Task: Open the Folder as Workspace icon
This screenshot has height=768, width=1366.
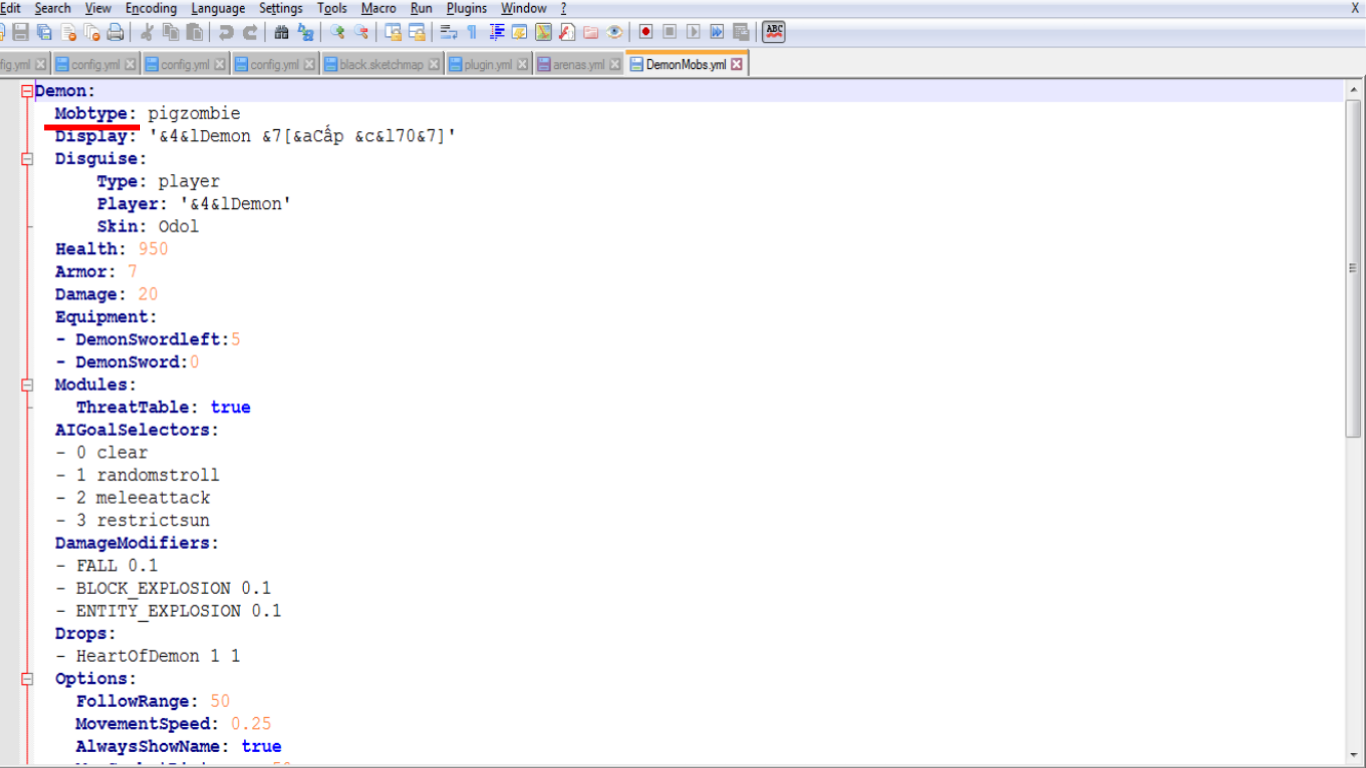Action: (x=591, y=32)
